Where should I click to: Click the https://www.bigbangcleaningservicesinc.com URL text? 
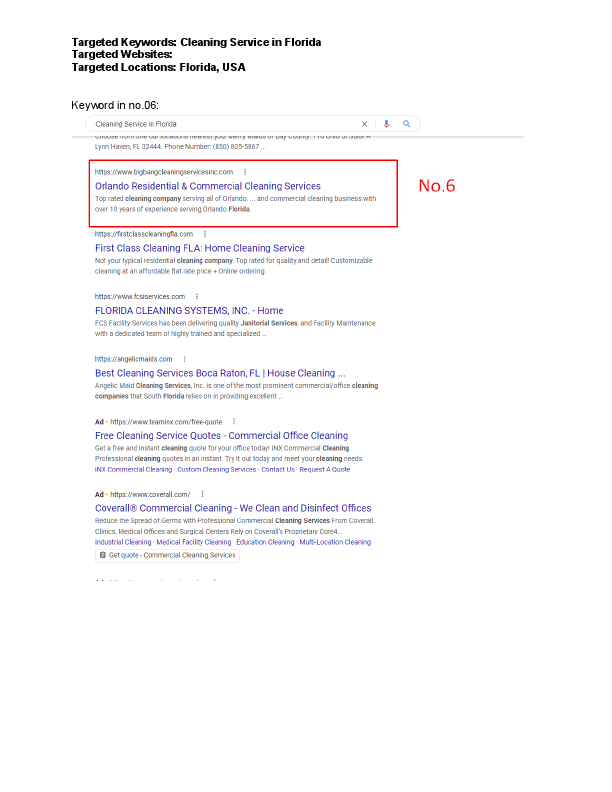pyautogui.click(x=164, y=172)
